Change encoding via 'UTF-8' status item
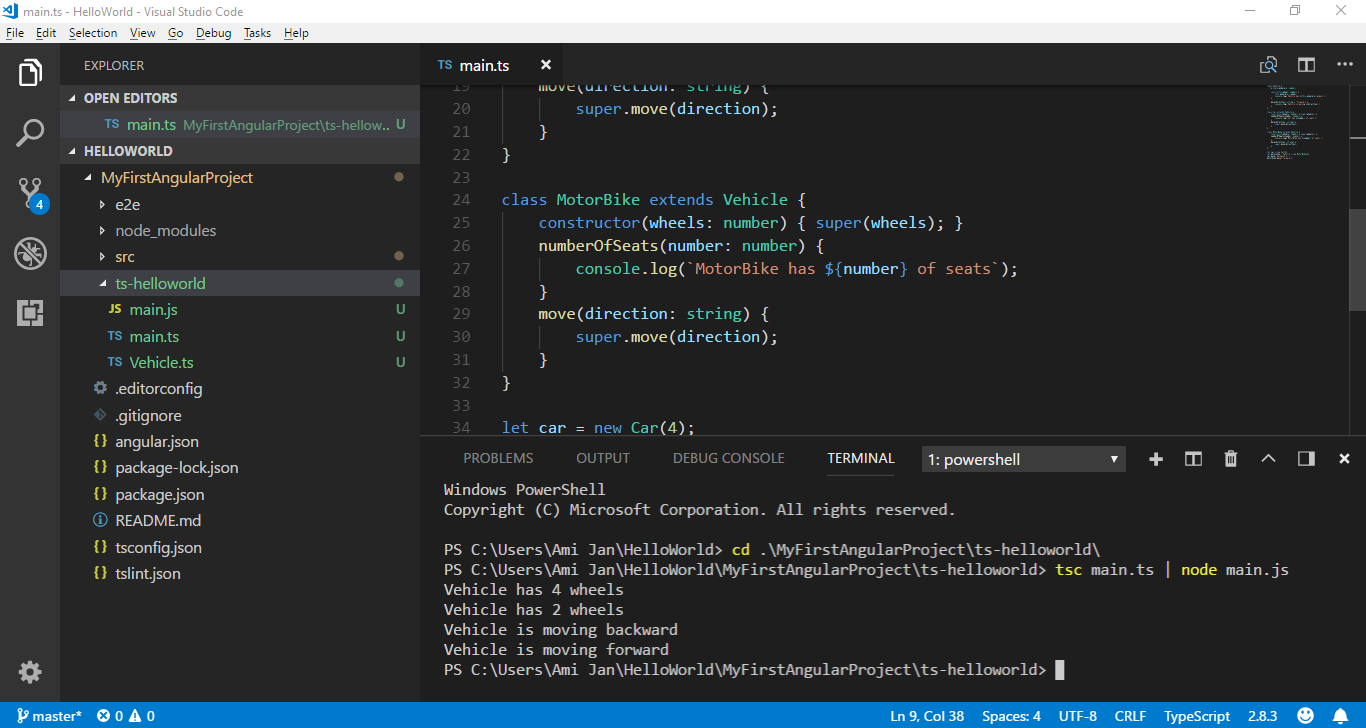 pos(1078,716)
